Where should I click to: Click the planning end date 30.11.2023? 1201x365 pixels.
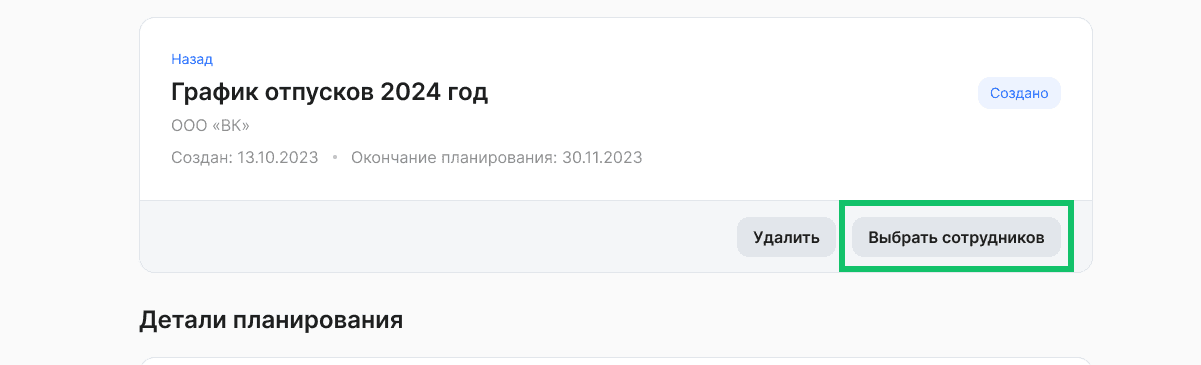tap(602, 157)
